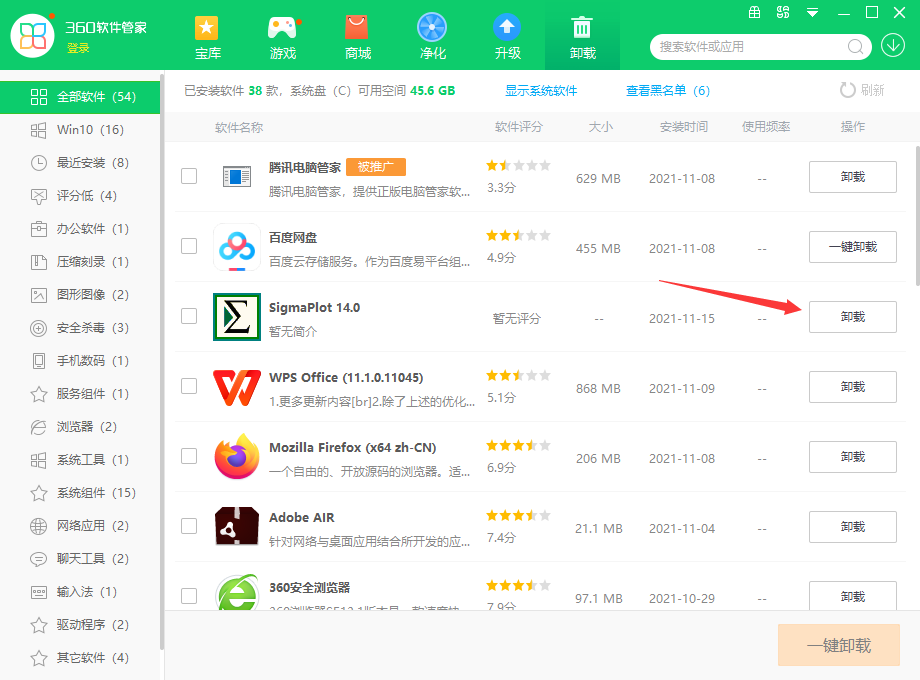This screenshot has width=920, height=680.
Task: Uninstall WPS Office with 卸载 button
Action: [x=853, y=387]
